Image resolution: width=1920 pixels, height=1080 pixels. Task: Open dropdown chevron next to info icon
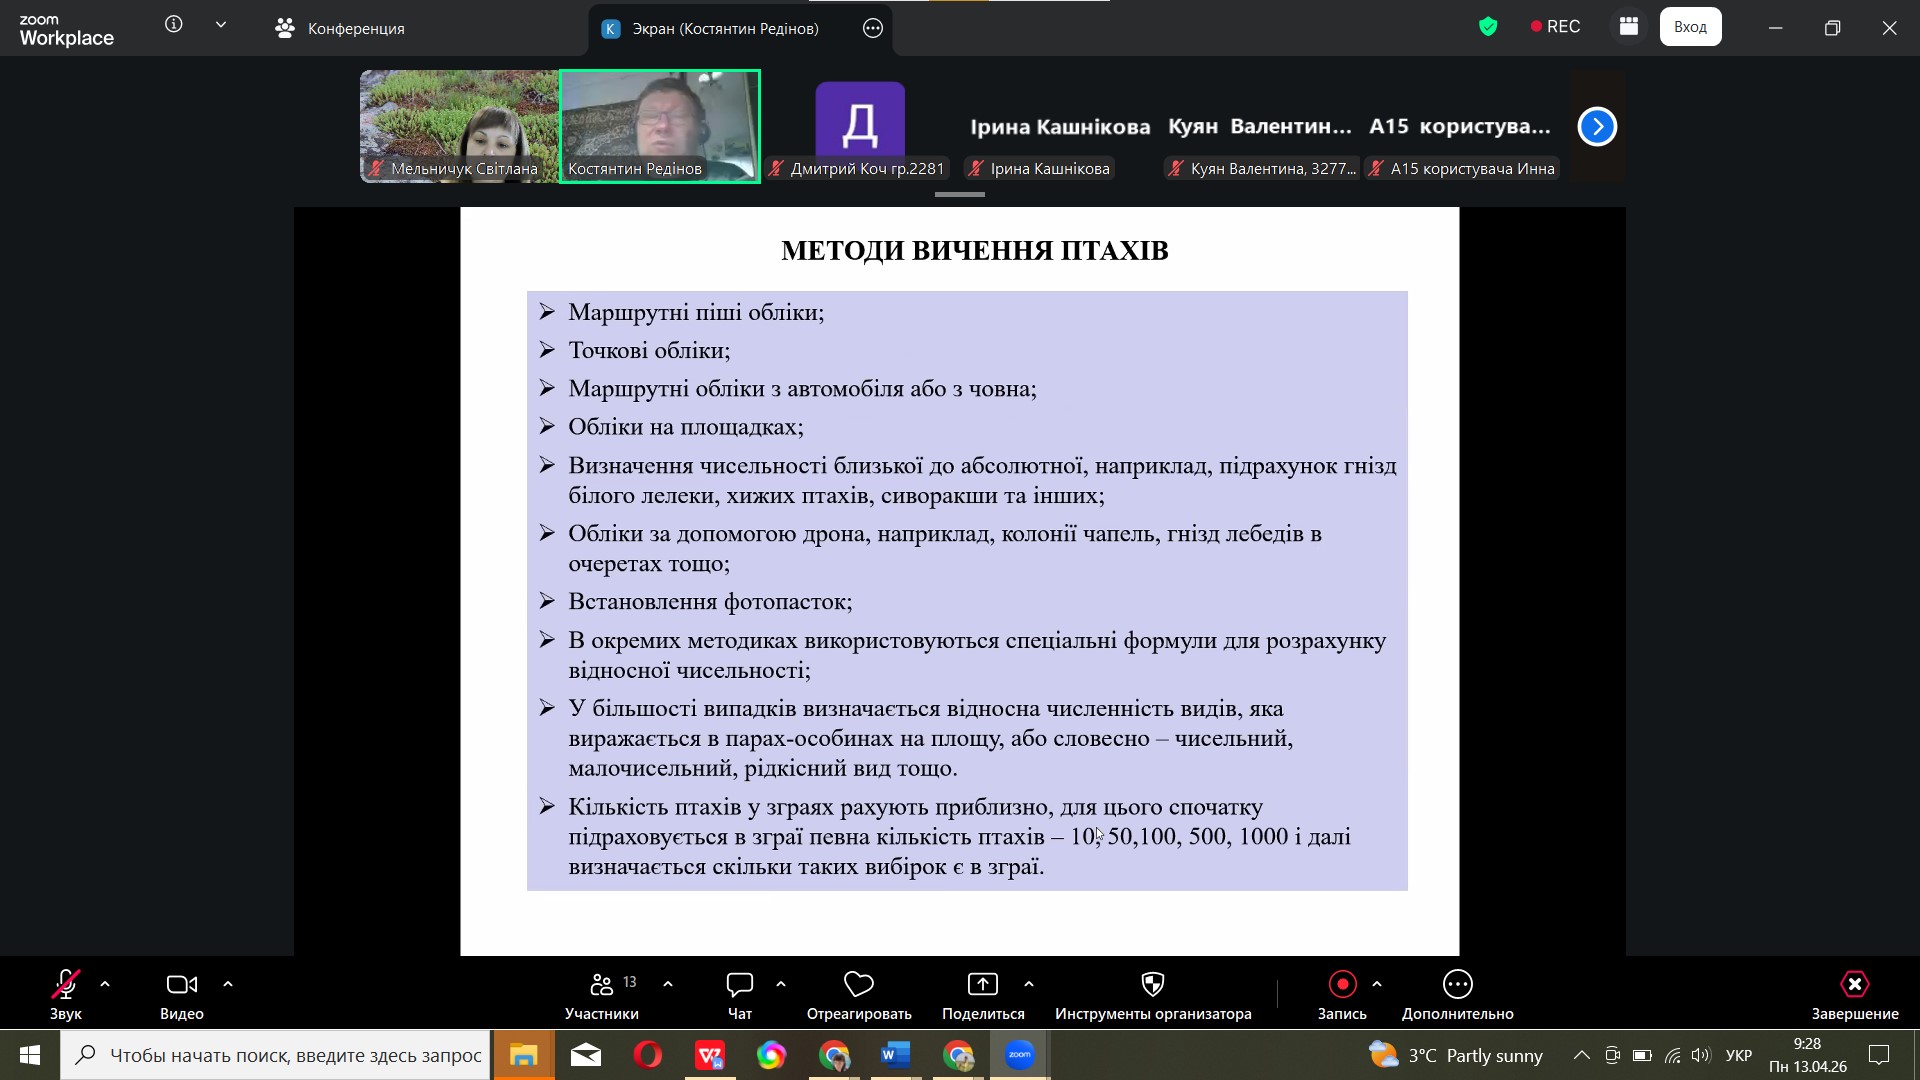click(221, 25)
